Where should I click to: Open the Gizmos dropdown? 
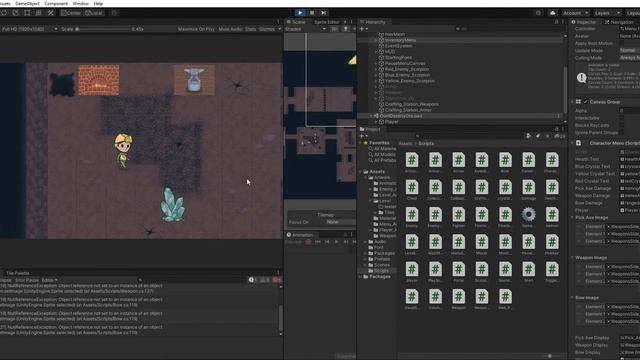tap(270, 29)
